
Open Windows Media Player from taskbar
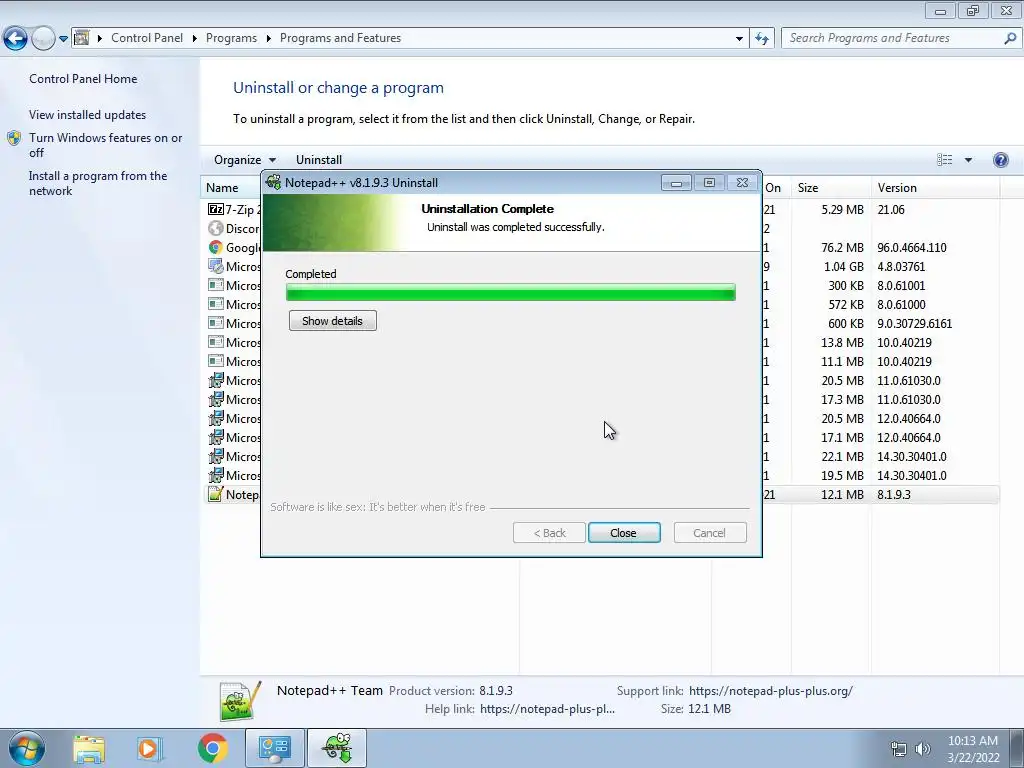[149, 748]
